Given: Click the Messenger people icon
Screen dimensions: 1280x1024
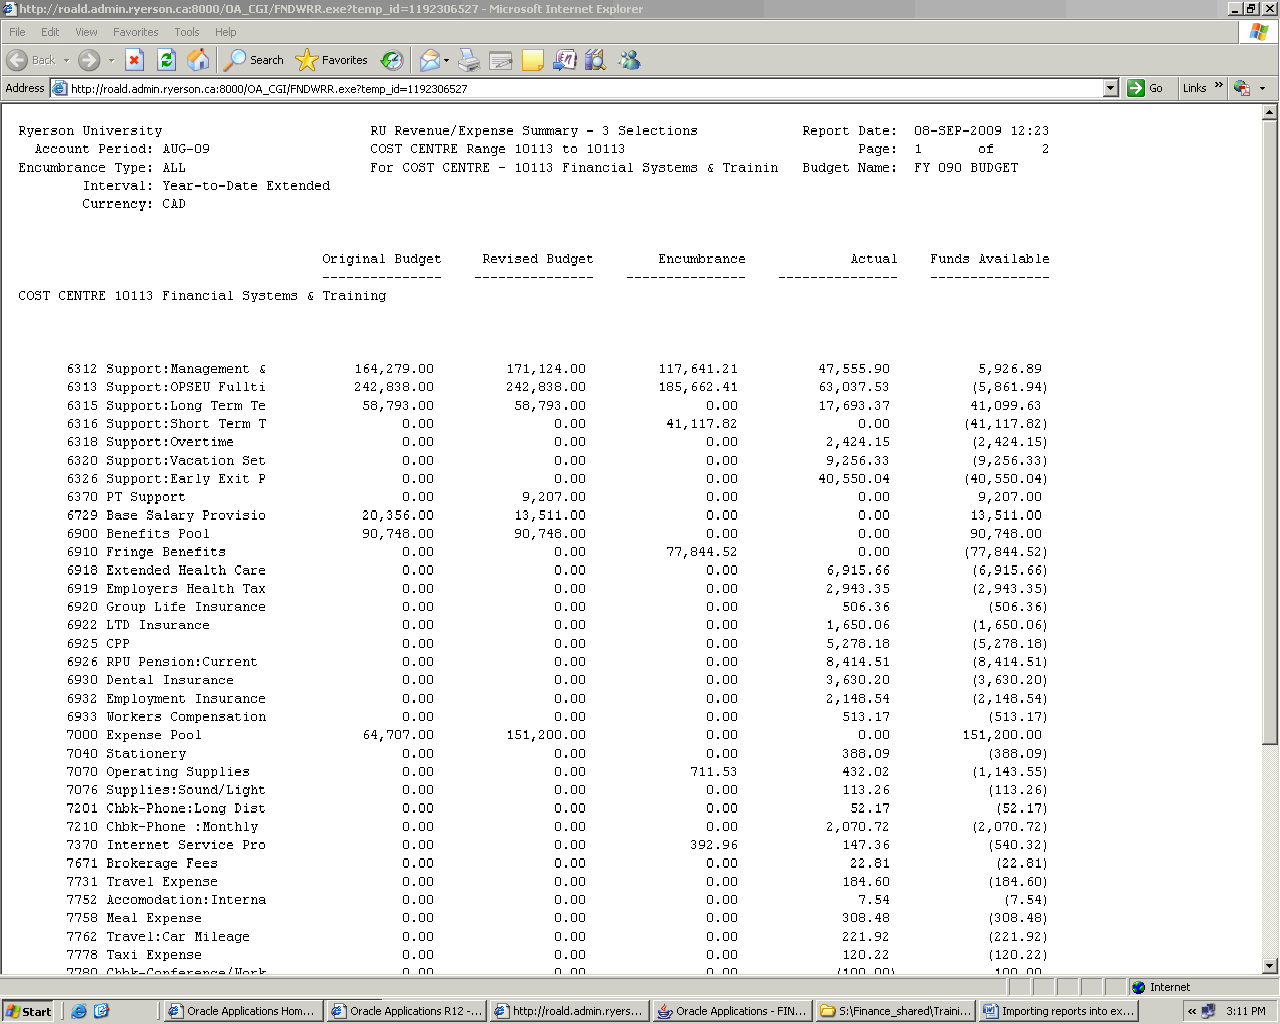Looking at the screenshot, I should (x=629, y=60).
